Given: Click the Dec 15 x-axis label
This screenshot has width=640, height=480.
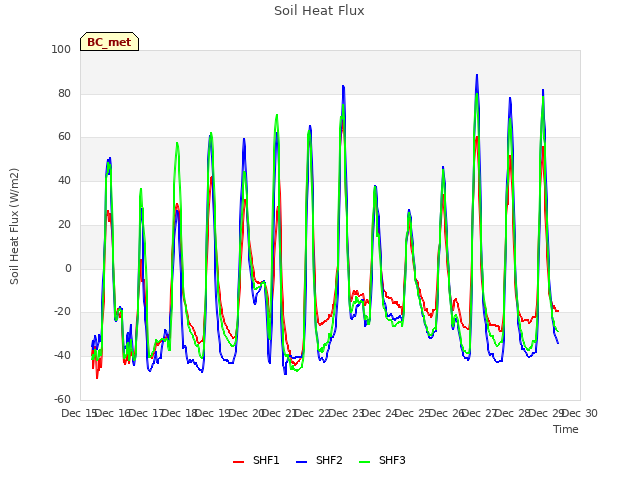Looking at the screenshot, I should pyautogui.click(x=79, y=413).
